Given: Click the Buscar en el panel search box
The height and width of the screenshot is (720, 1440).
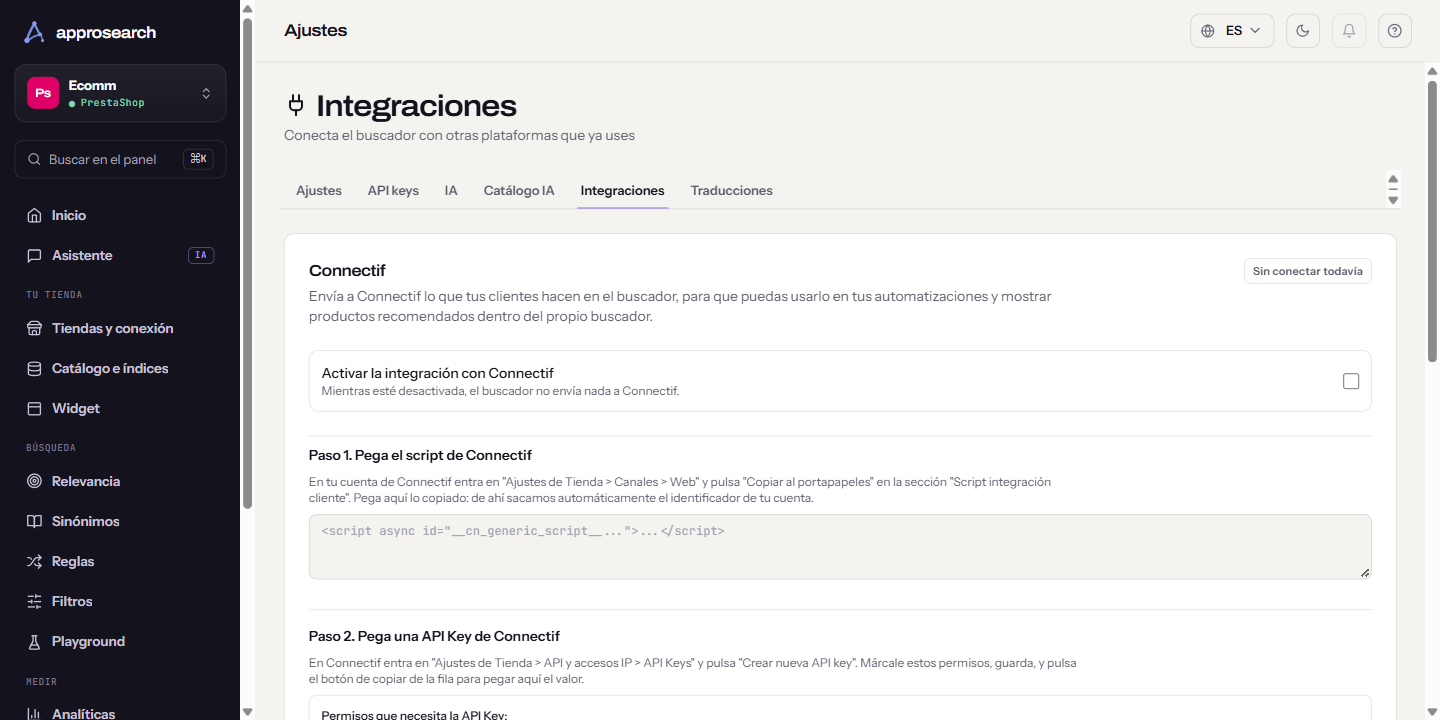Looking at the screenshot, I should coord(120,159).
